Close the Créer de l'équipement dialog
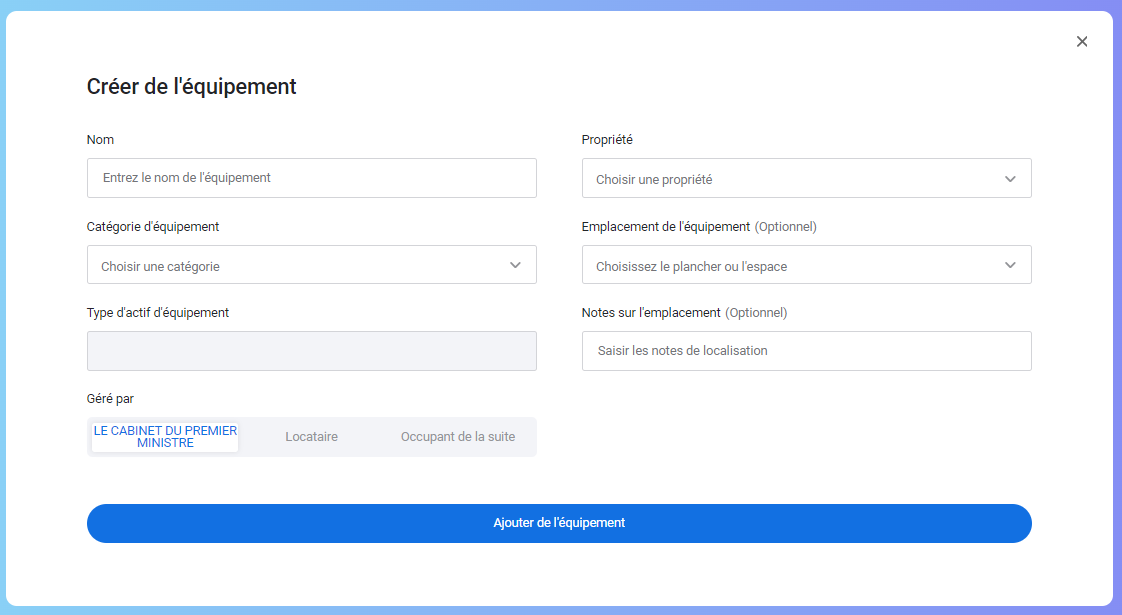 point(1081,42)
